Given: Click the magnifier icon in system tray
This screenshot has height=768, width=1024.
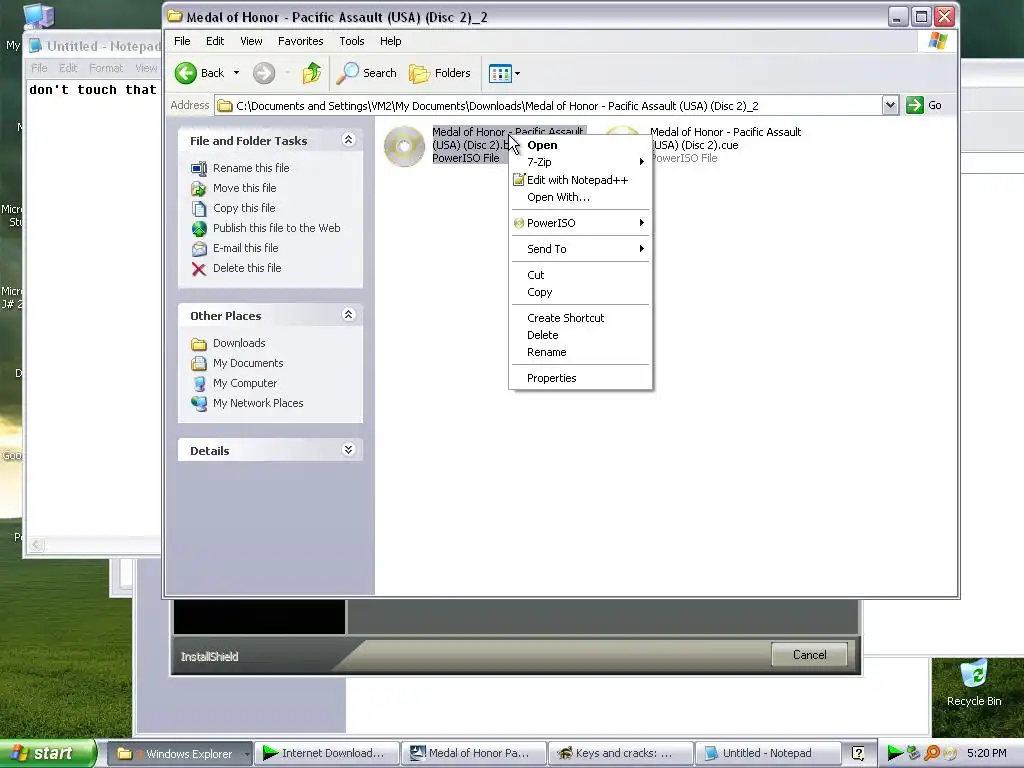Looking at the screenshot, I should point(932,754).
